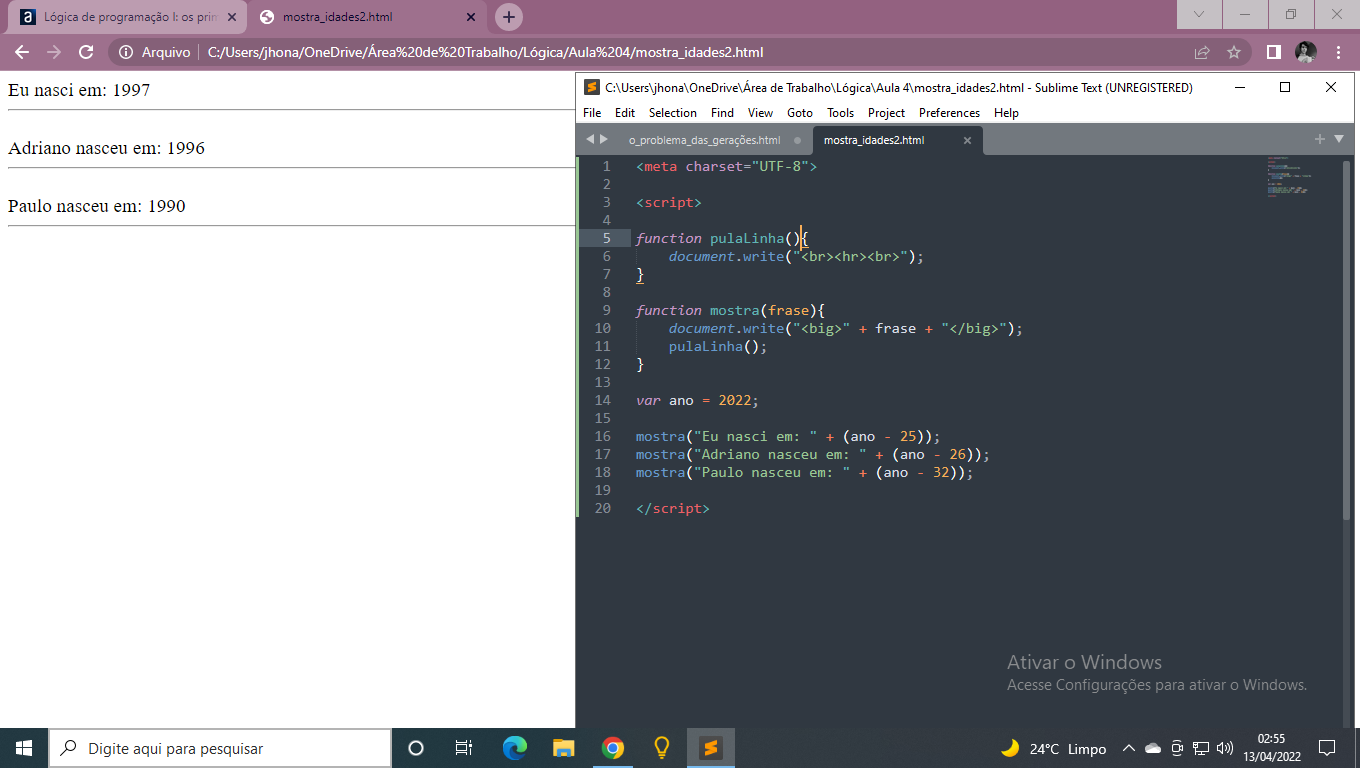Screen dimensions: 1360x768
Task: Click the closing '</script>' tag
Action: tap(672, 508)
